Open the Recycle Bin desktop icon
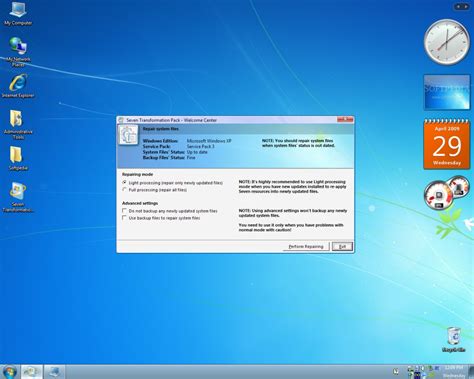 click(453, 339)
